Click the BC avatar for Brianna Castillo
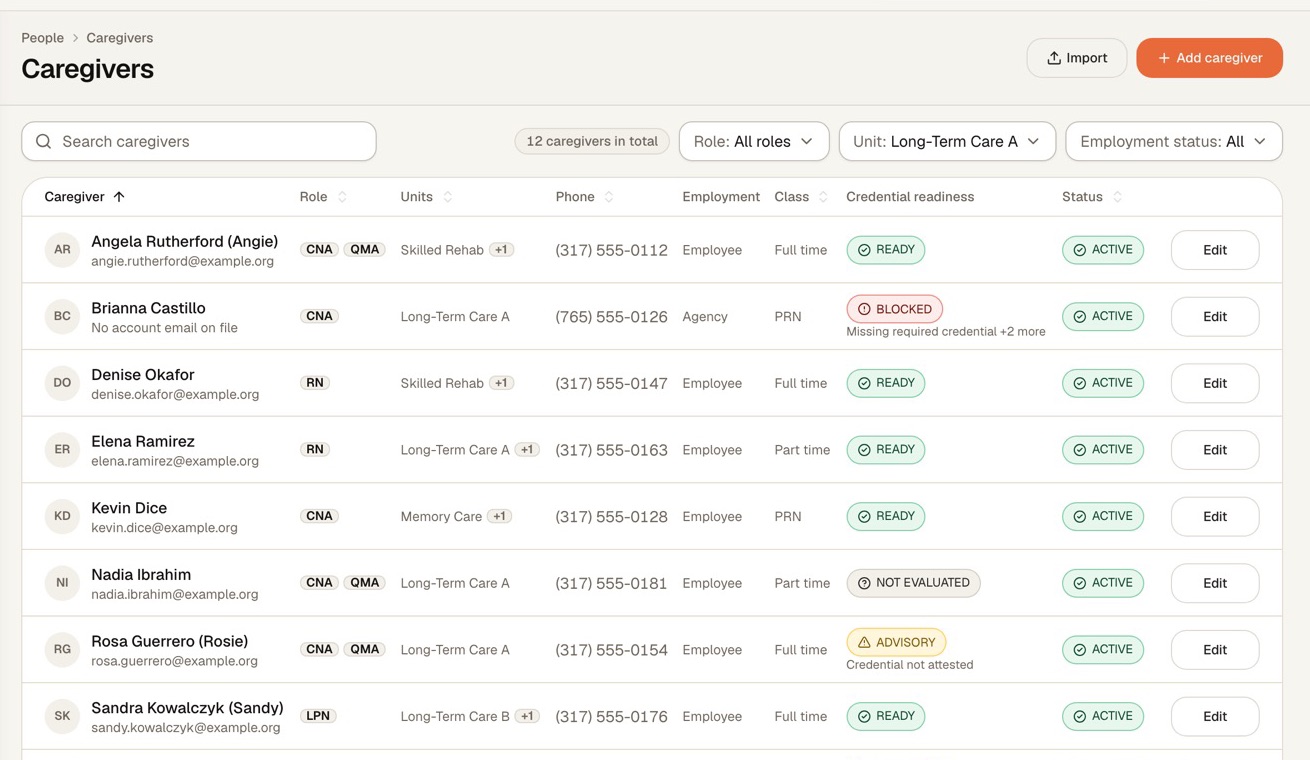The width and height of the screenshot is (1310, 760). tap(62, 316)
